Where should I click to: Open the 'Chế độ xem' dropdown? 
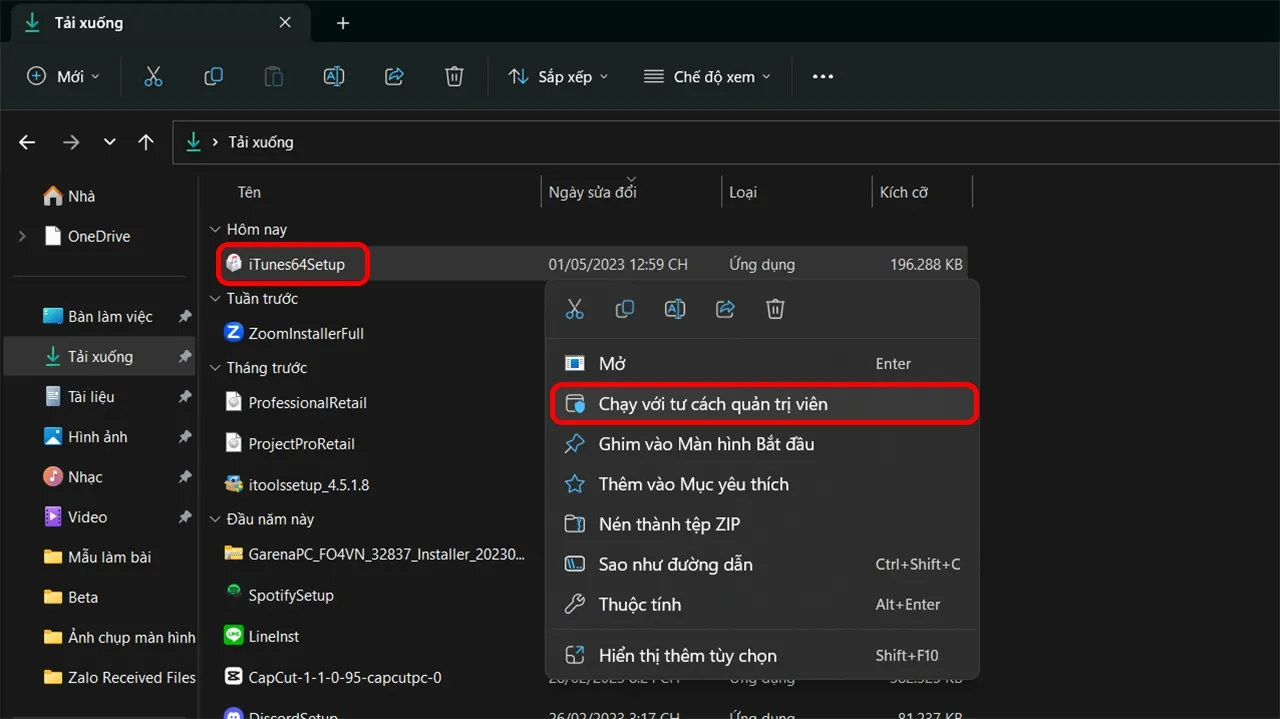point(707,75)
